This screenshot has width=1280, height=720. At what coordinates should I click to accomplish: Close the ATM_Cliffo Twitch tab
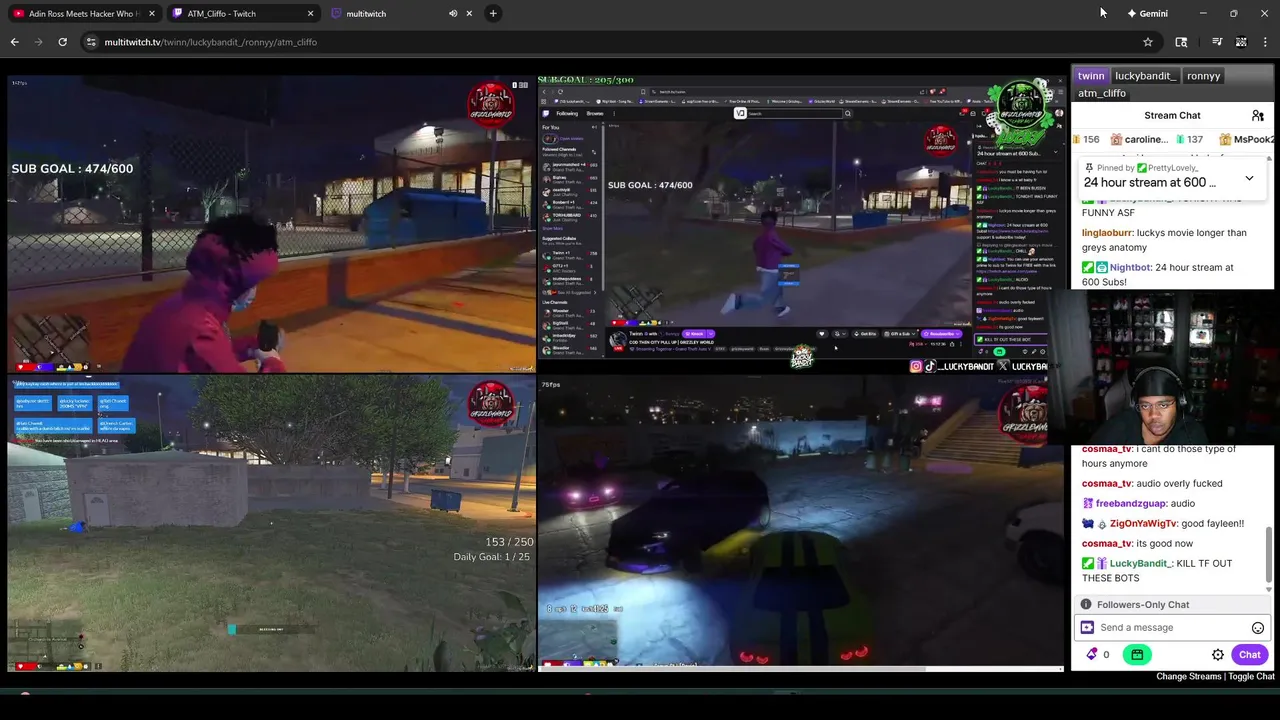point(310,13)
